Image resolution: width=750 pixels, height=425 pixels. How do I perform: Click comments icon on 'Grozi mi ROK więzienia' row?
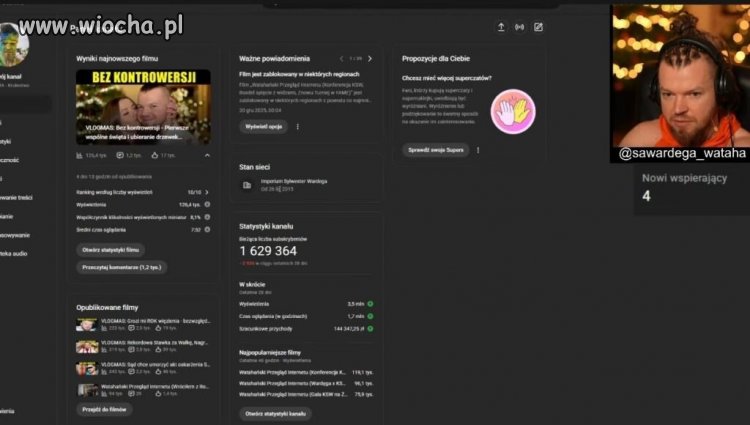[131, 328]
